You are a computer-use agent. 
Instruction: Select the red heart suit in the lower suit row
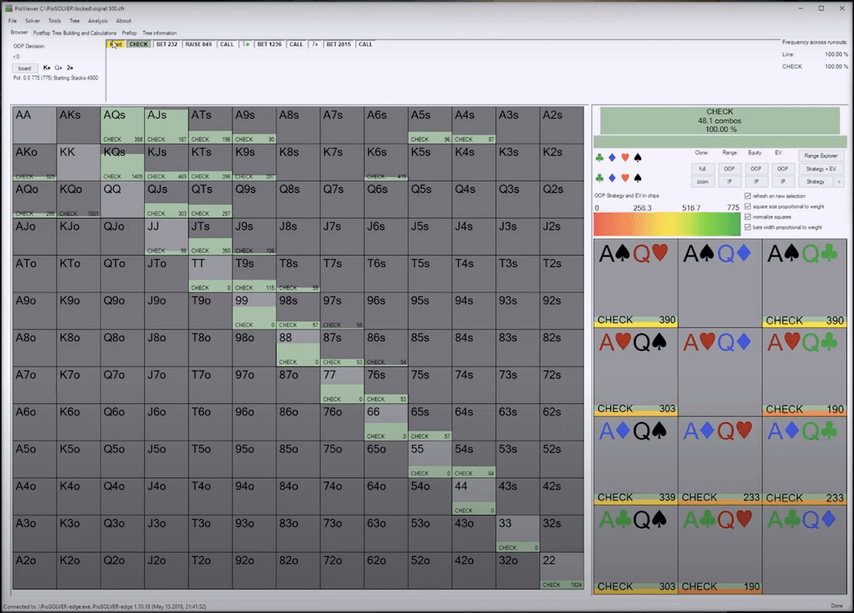[x=625, y=178]
